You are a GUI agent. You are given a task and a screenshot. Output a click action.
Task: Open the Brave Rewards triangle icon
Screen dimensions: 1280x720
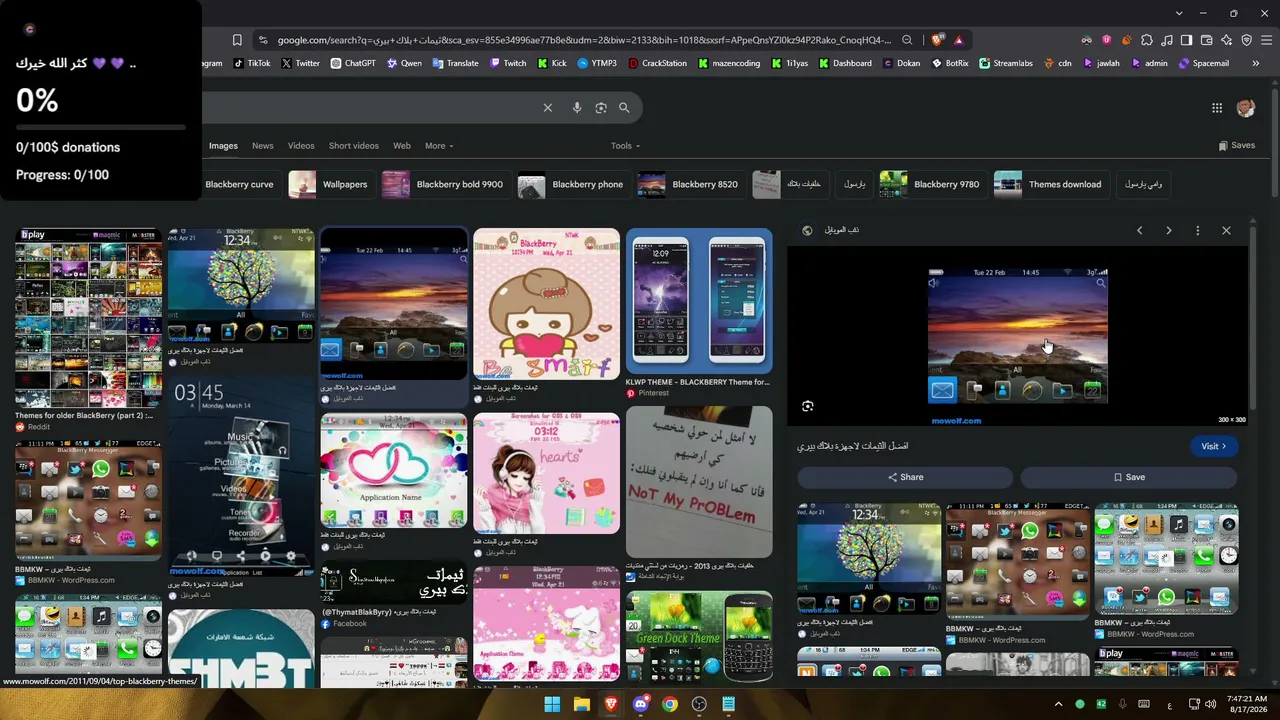[958, 40]
